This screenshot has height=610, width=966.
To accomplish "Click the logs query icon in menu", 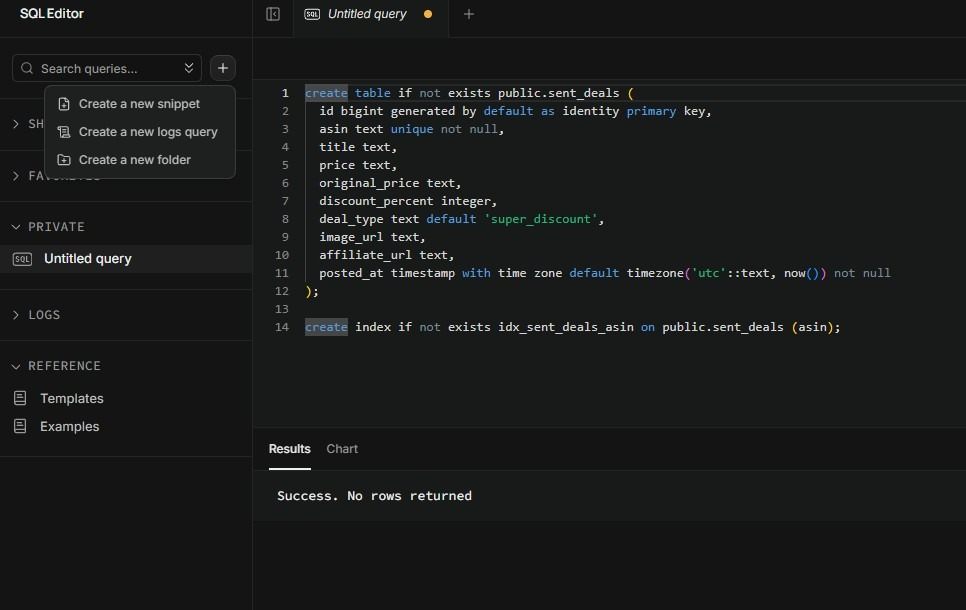I will pos(63,132).
